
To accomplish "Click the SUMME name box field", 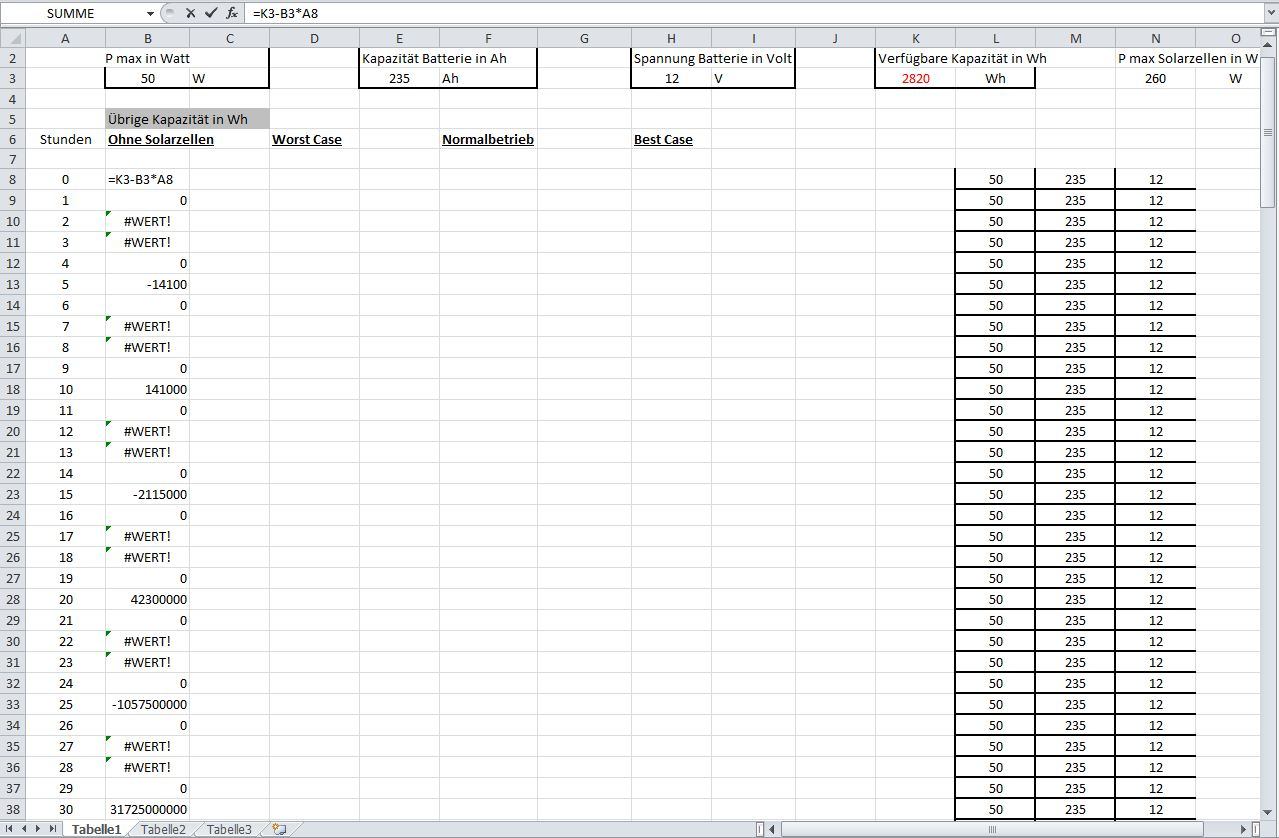I will tap(72, 14).
